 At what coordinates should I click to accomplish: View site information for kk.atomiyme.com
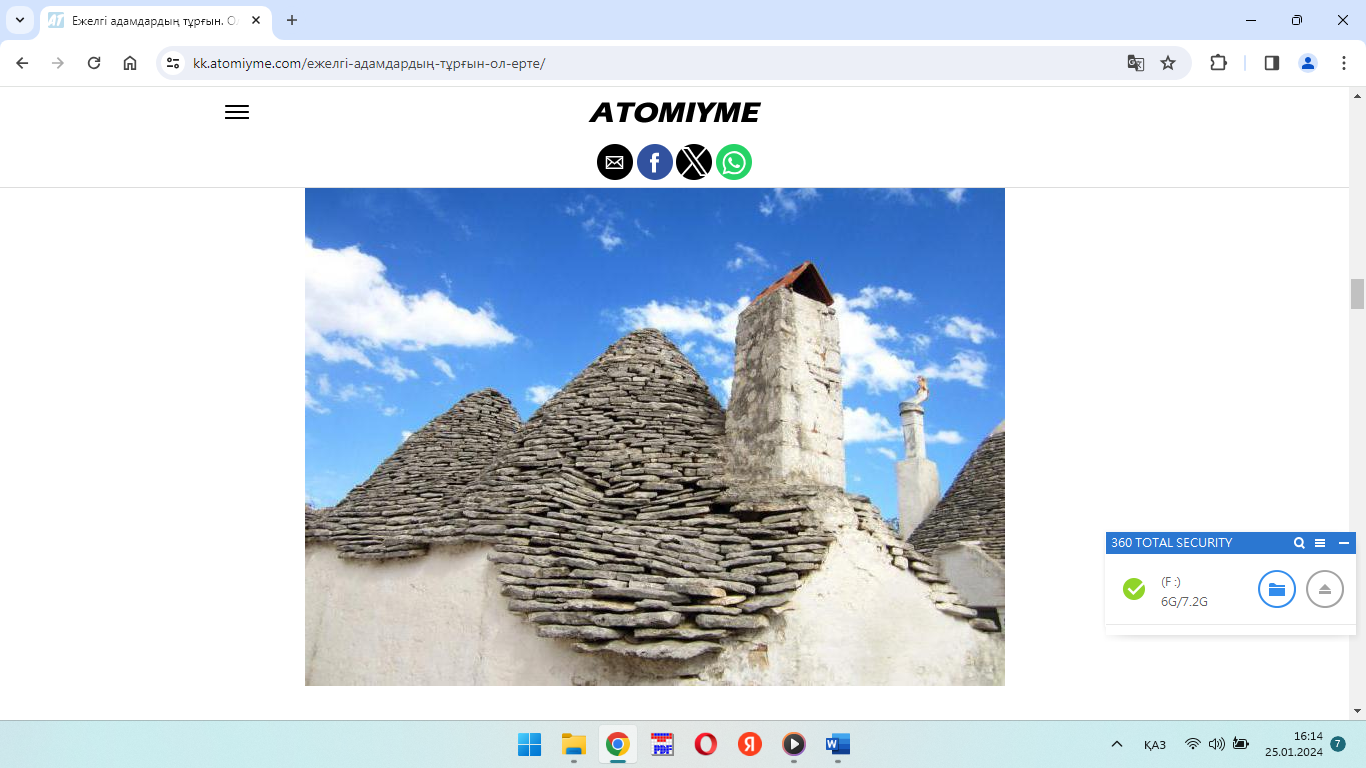pyautogui.click(x=173, y=63)
